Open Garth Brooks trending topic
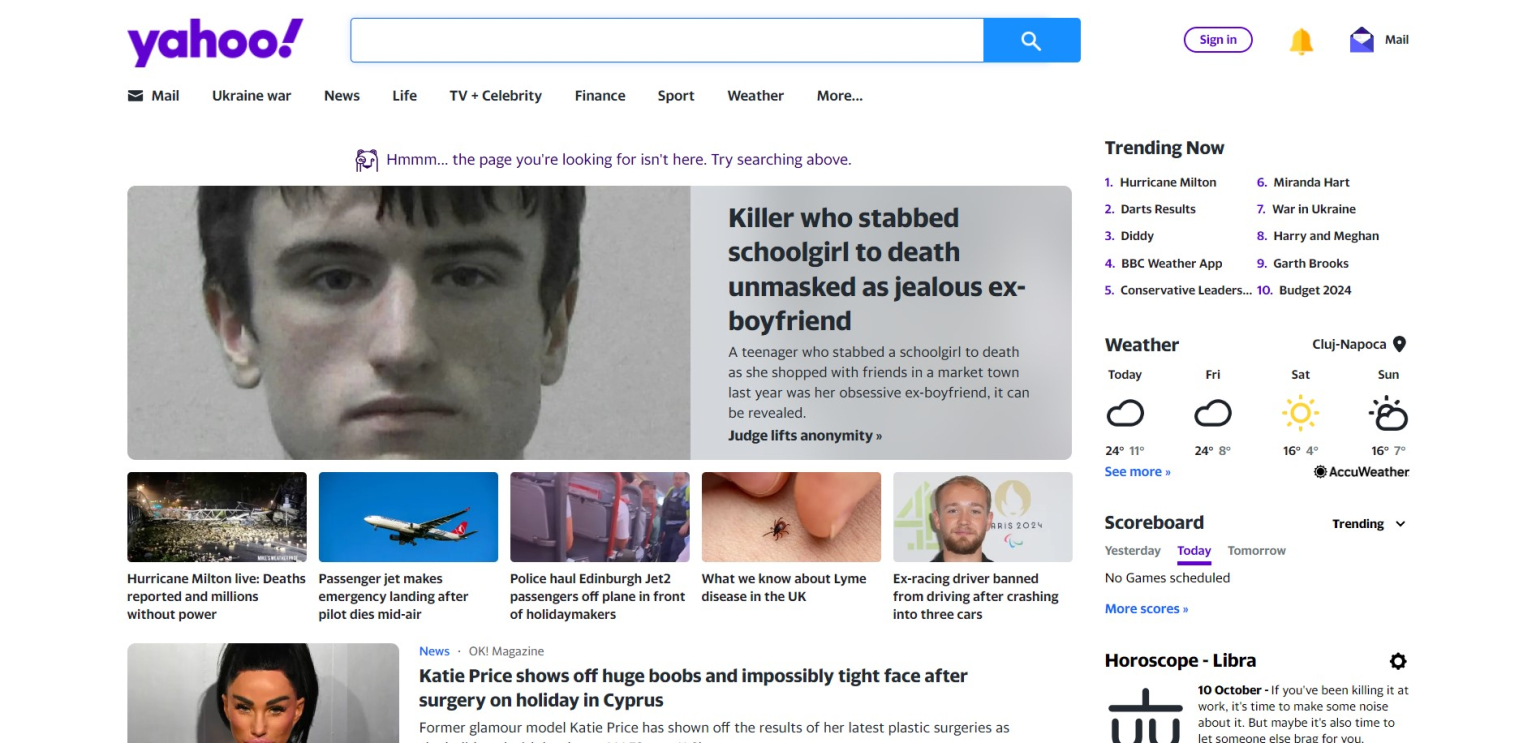The image size is (1536, 743). click(1311, 263)
